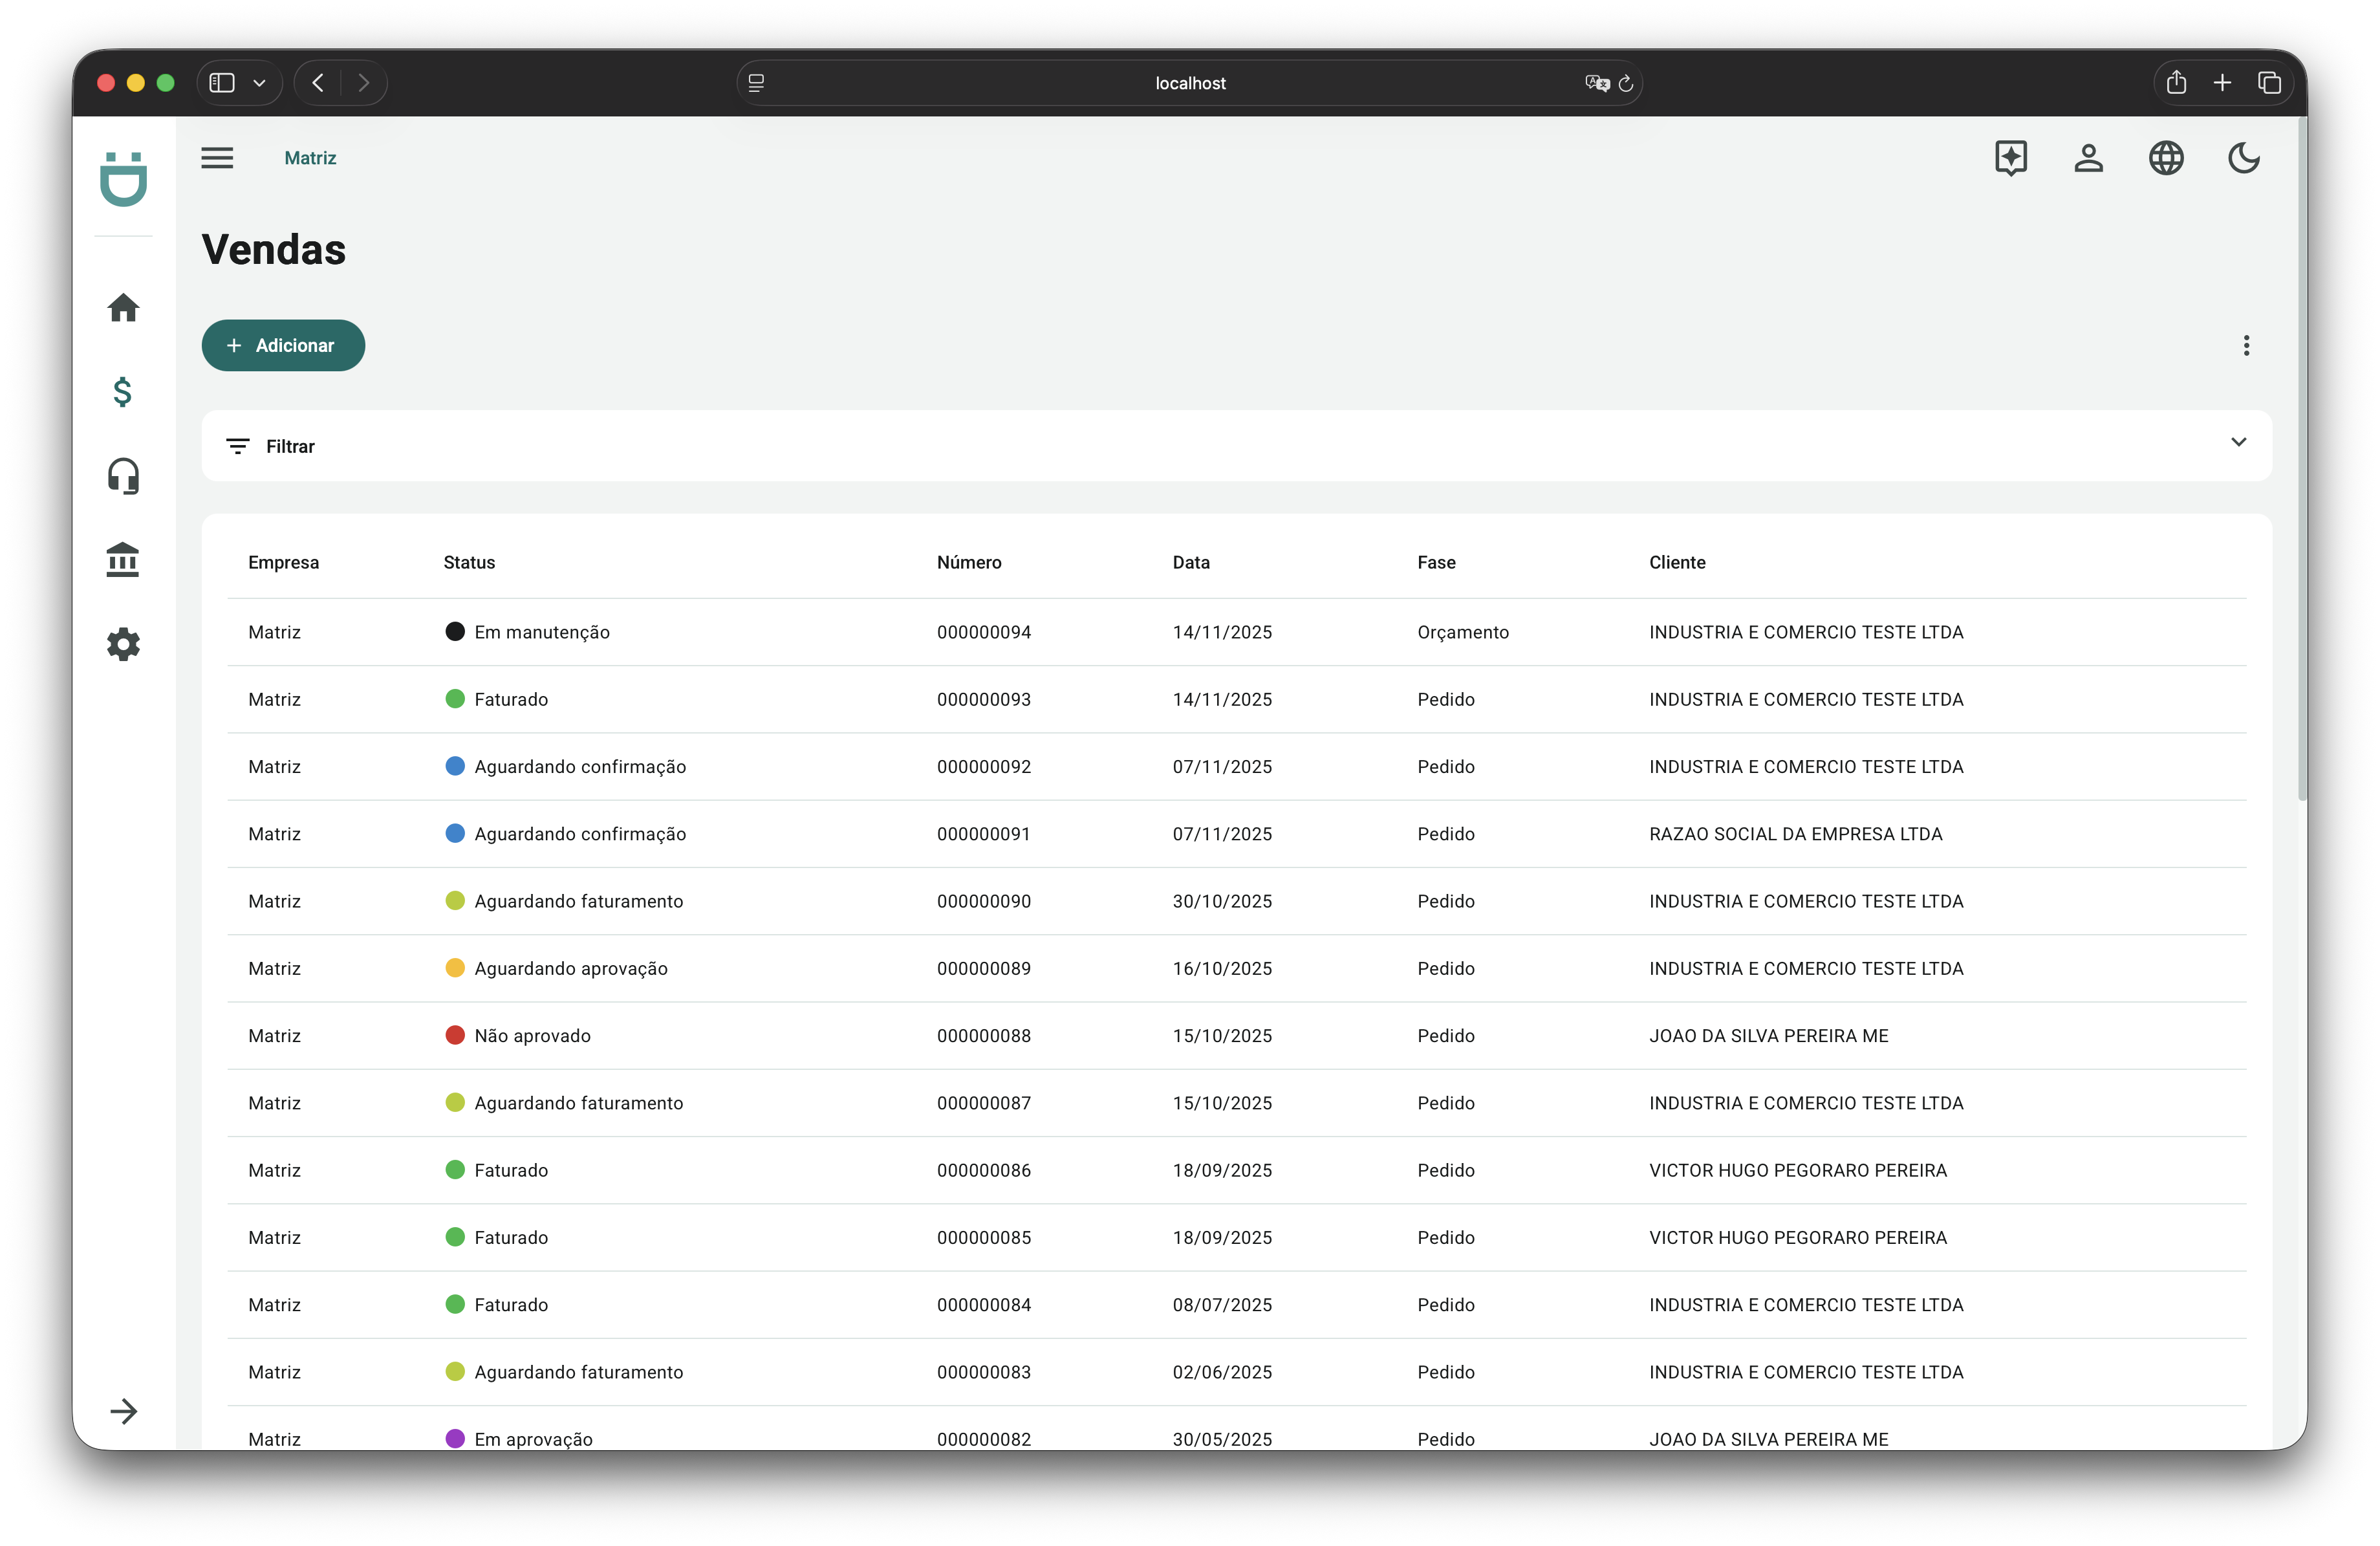
Task: Sort by the Status column header
Action: point(469,562)
